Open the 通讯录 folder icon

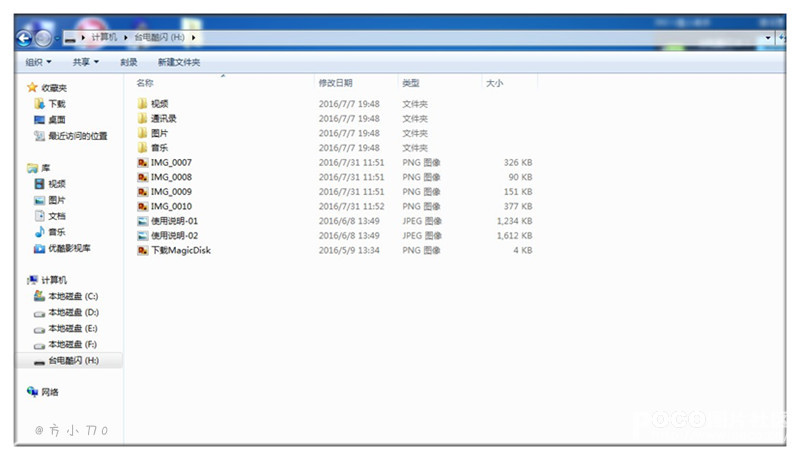pos(143,118)
